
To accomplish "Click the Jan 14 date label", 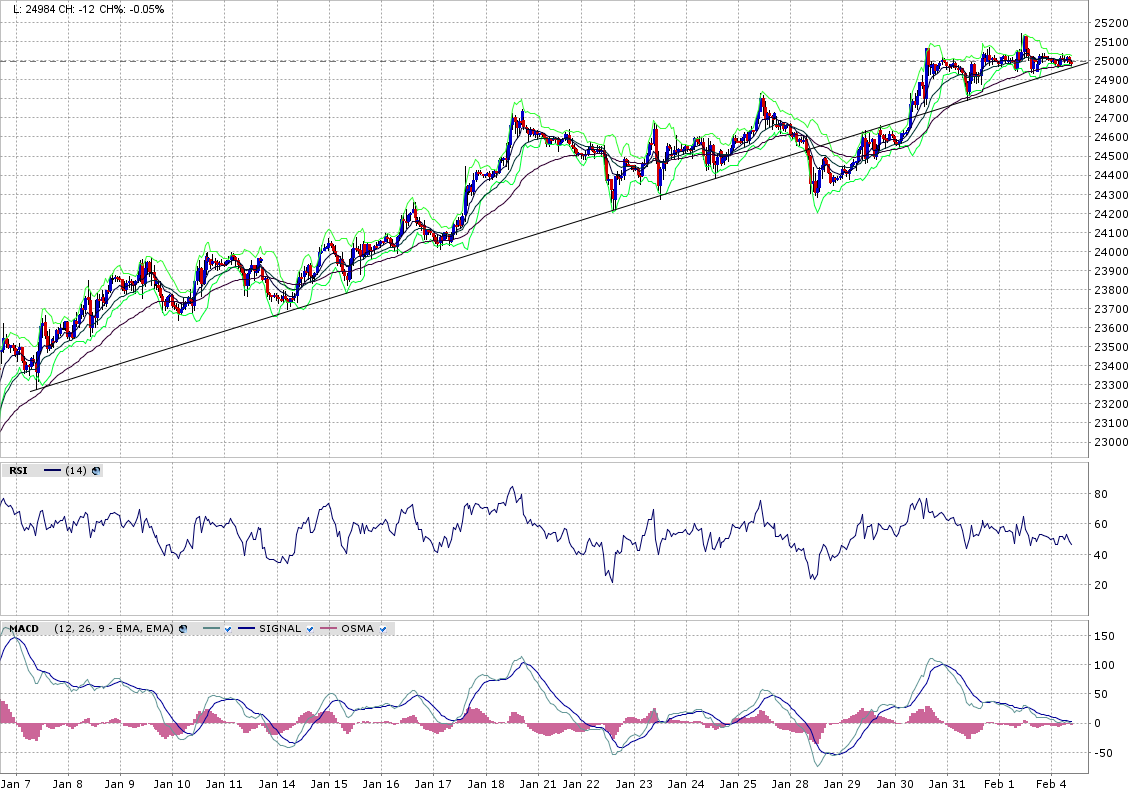I will pyautogui.click(x=277, y=784).
